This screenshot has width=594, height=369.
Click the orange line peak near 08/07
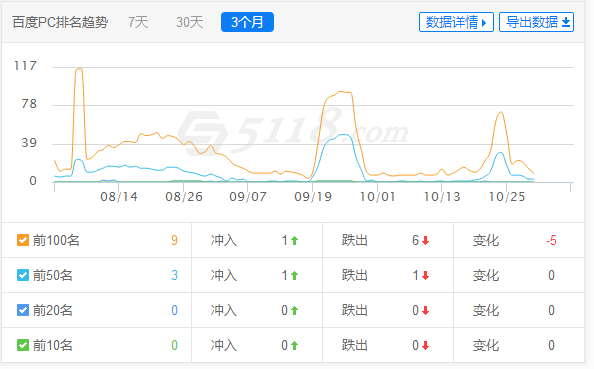pyautogui.click(x=79, y=69)
